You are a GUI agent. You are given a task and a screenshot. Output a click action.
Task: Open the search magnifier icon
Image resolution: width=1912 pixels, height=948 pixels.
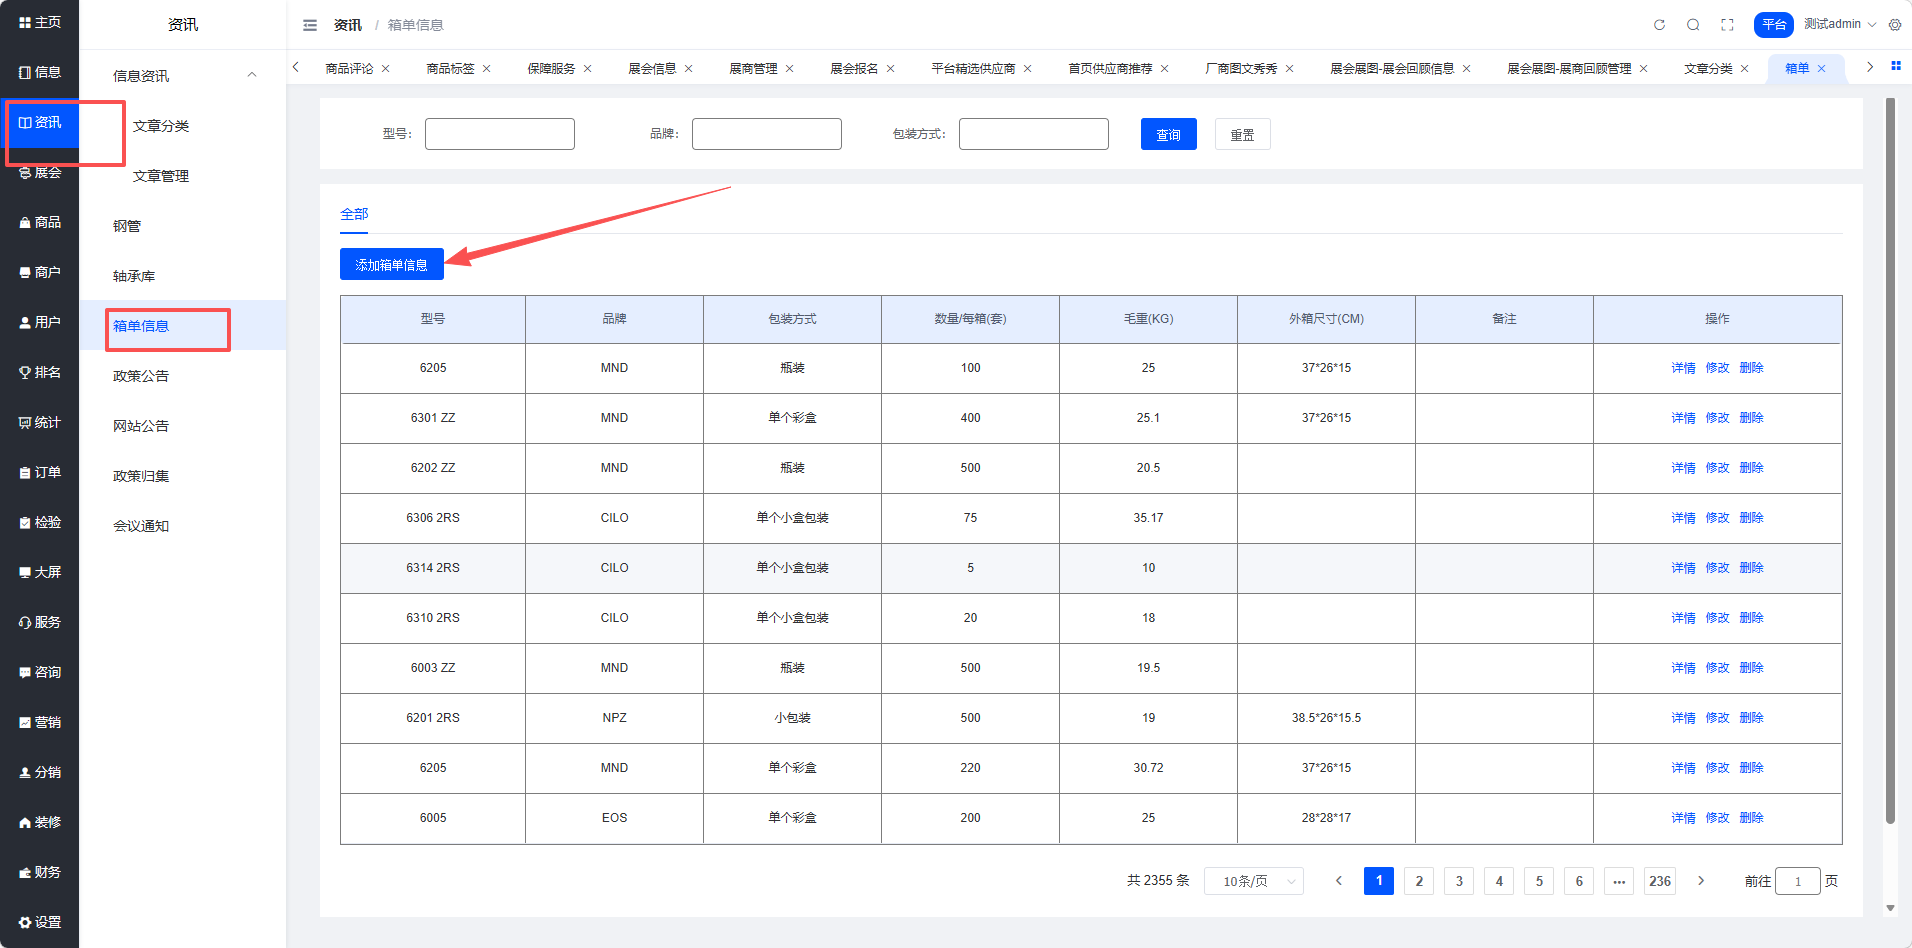(x=1693, y=25)
